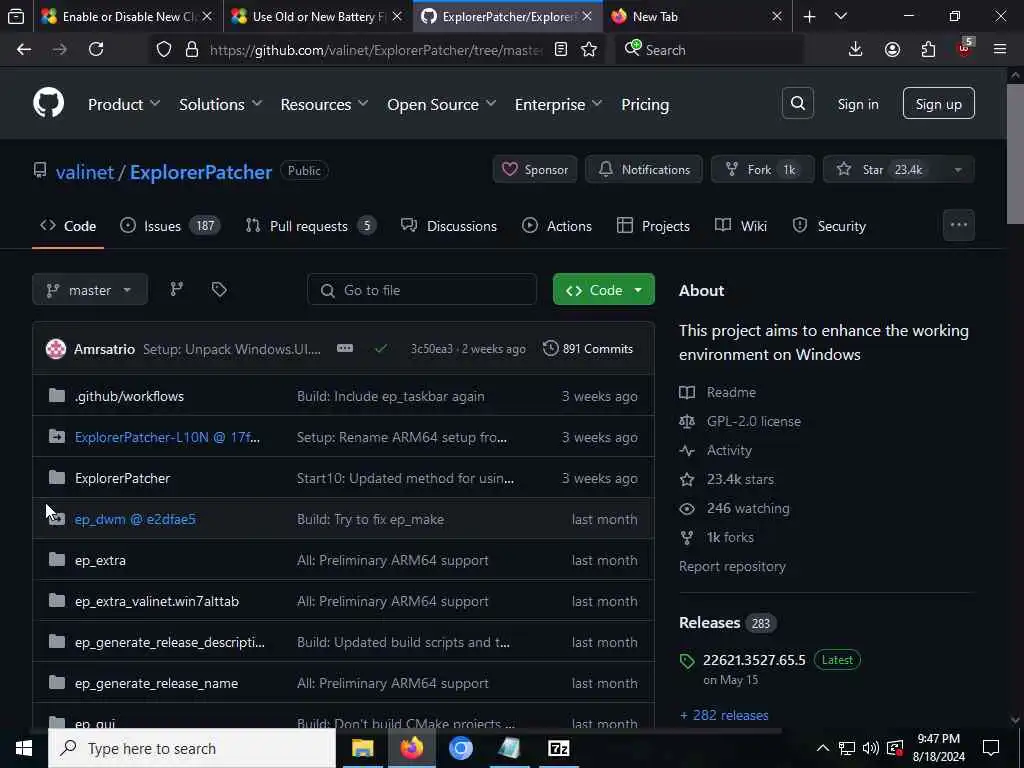This screenshot has height=768, width=1024.
Task: Open 7-Zip from the taskbar
Action: pos(558,748)
